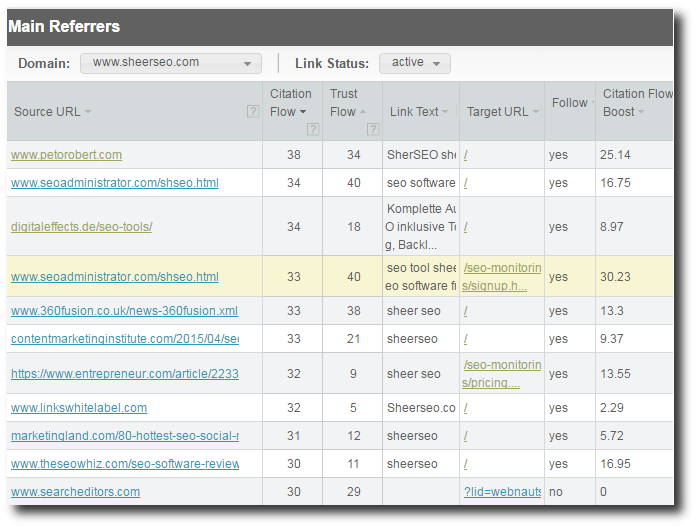Open the Link Status dropdown showing active
This screenshot has width=697, height=528.
[x=415, y=63]
